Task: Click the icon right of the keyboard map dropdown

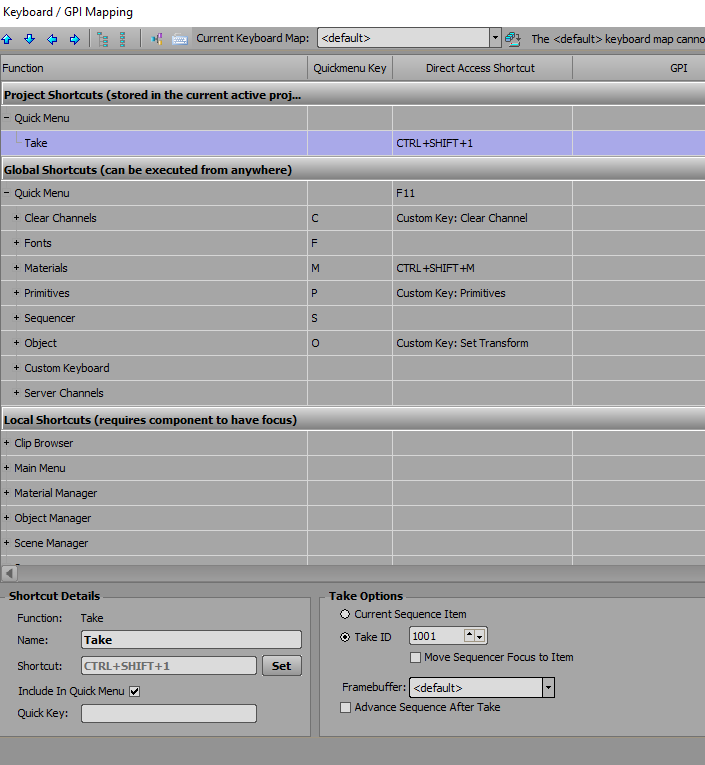Action: [513, 39]
